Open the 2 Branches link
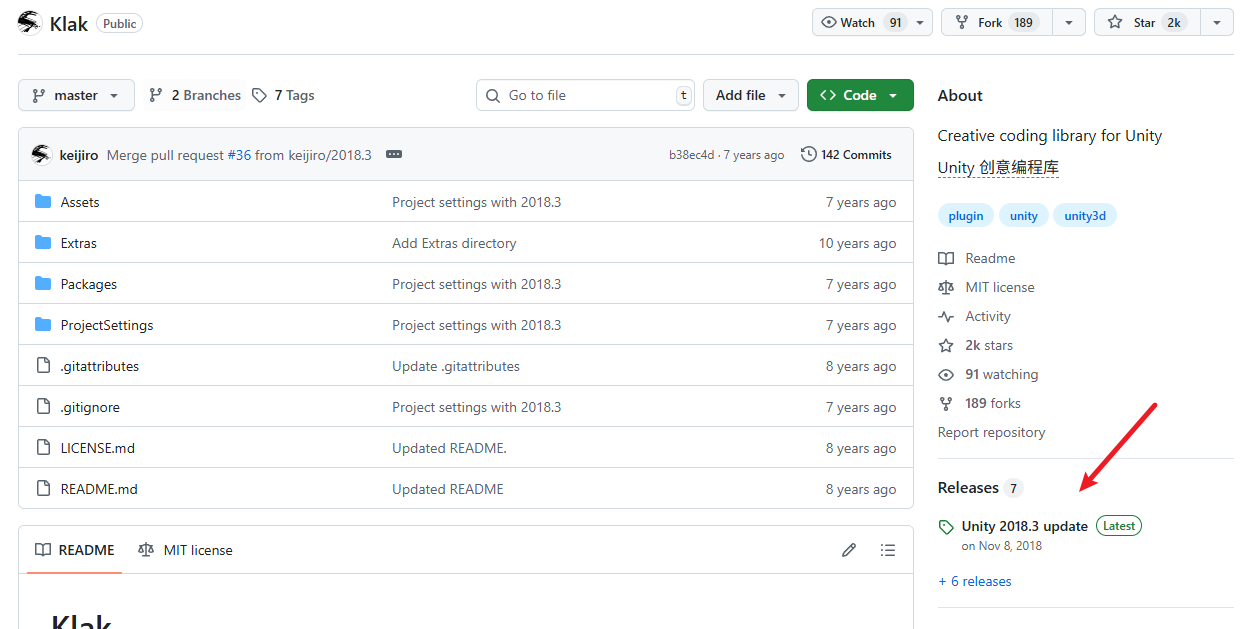 point(195,95)
